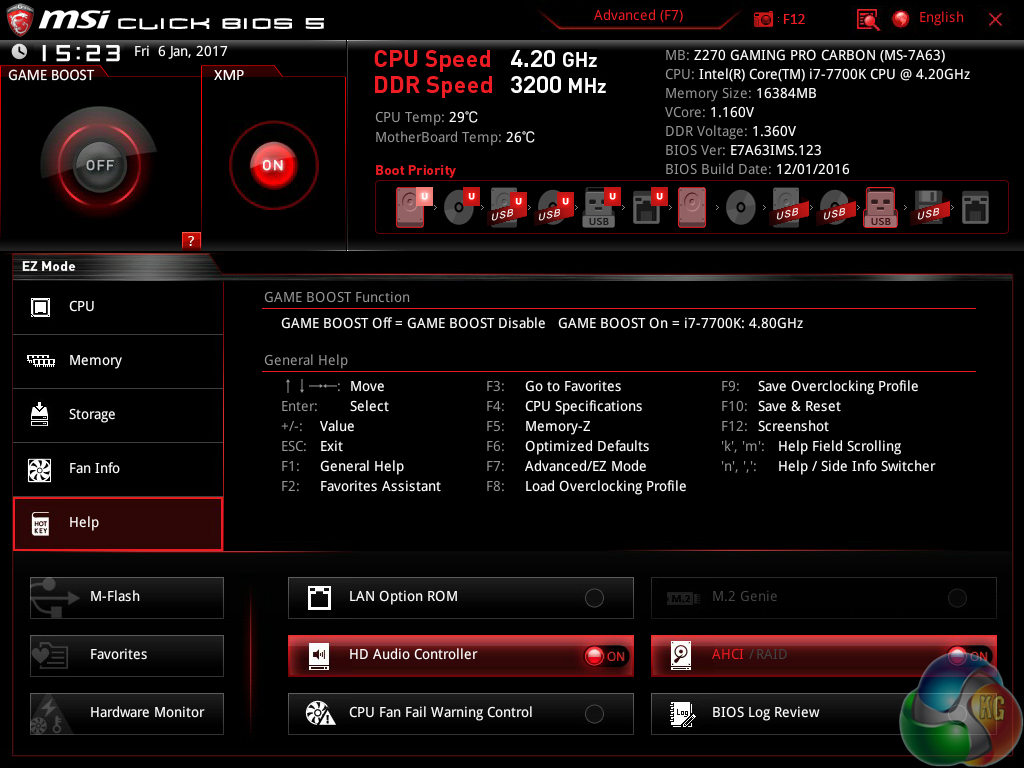Select highlighted legacy USB key boot icon
1024x768 pixels.
[880, 207]
